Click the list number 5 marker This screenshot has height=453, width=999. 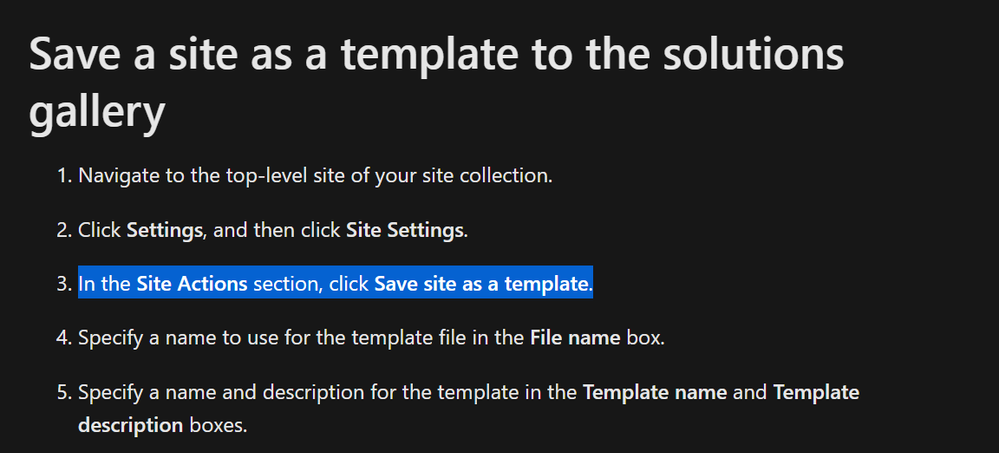(x=62, y=392)
